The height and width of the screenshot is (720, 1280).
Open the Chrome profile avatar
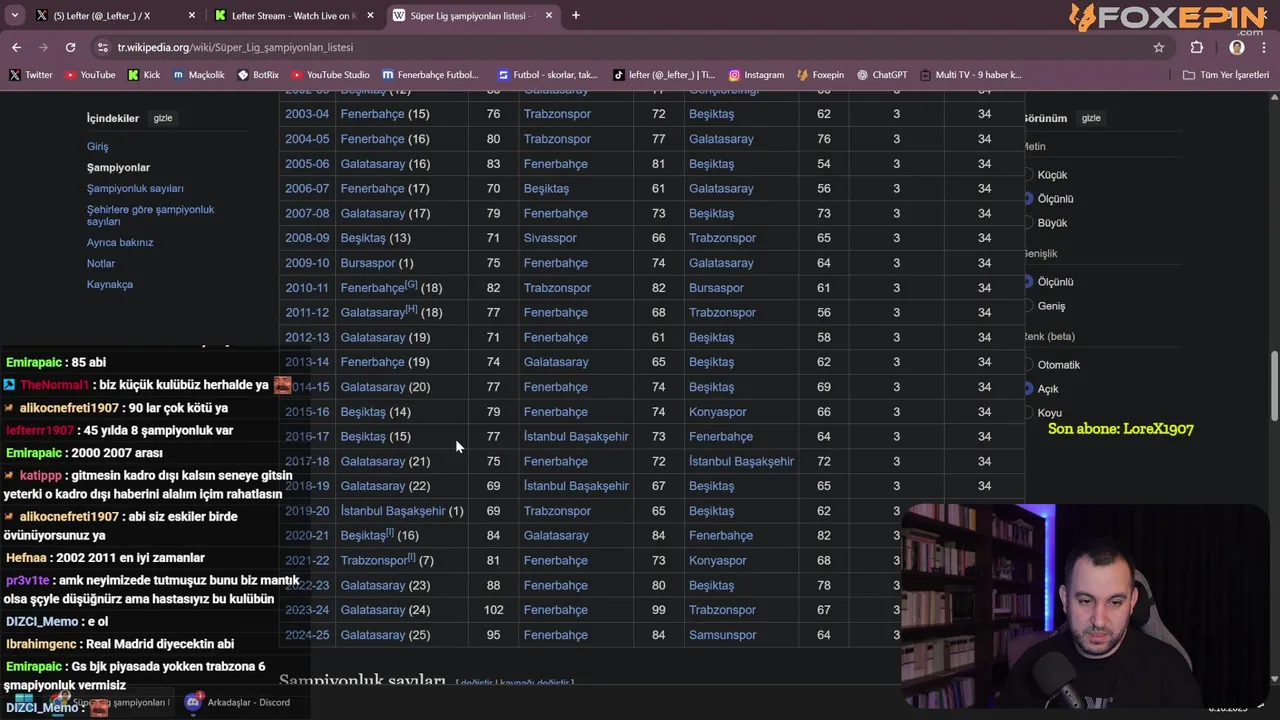click(x=1237, y=47)
